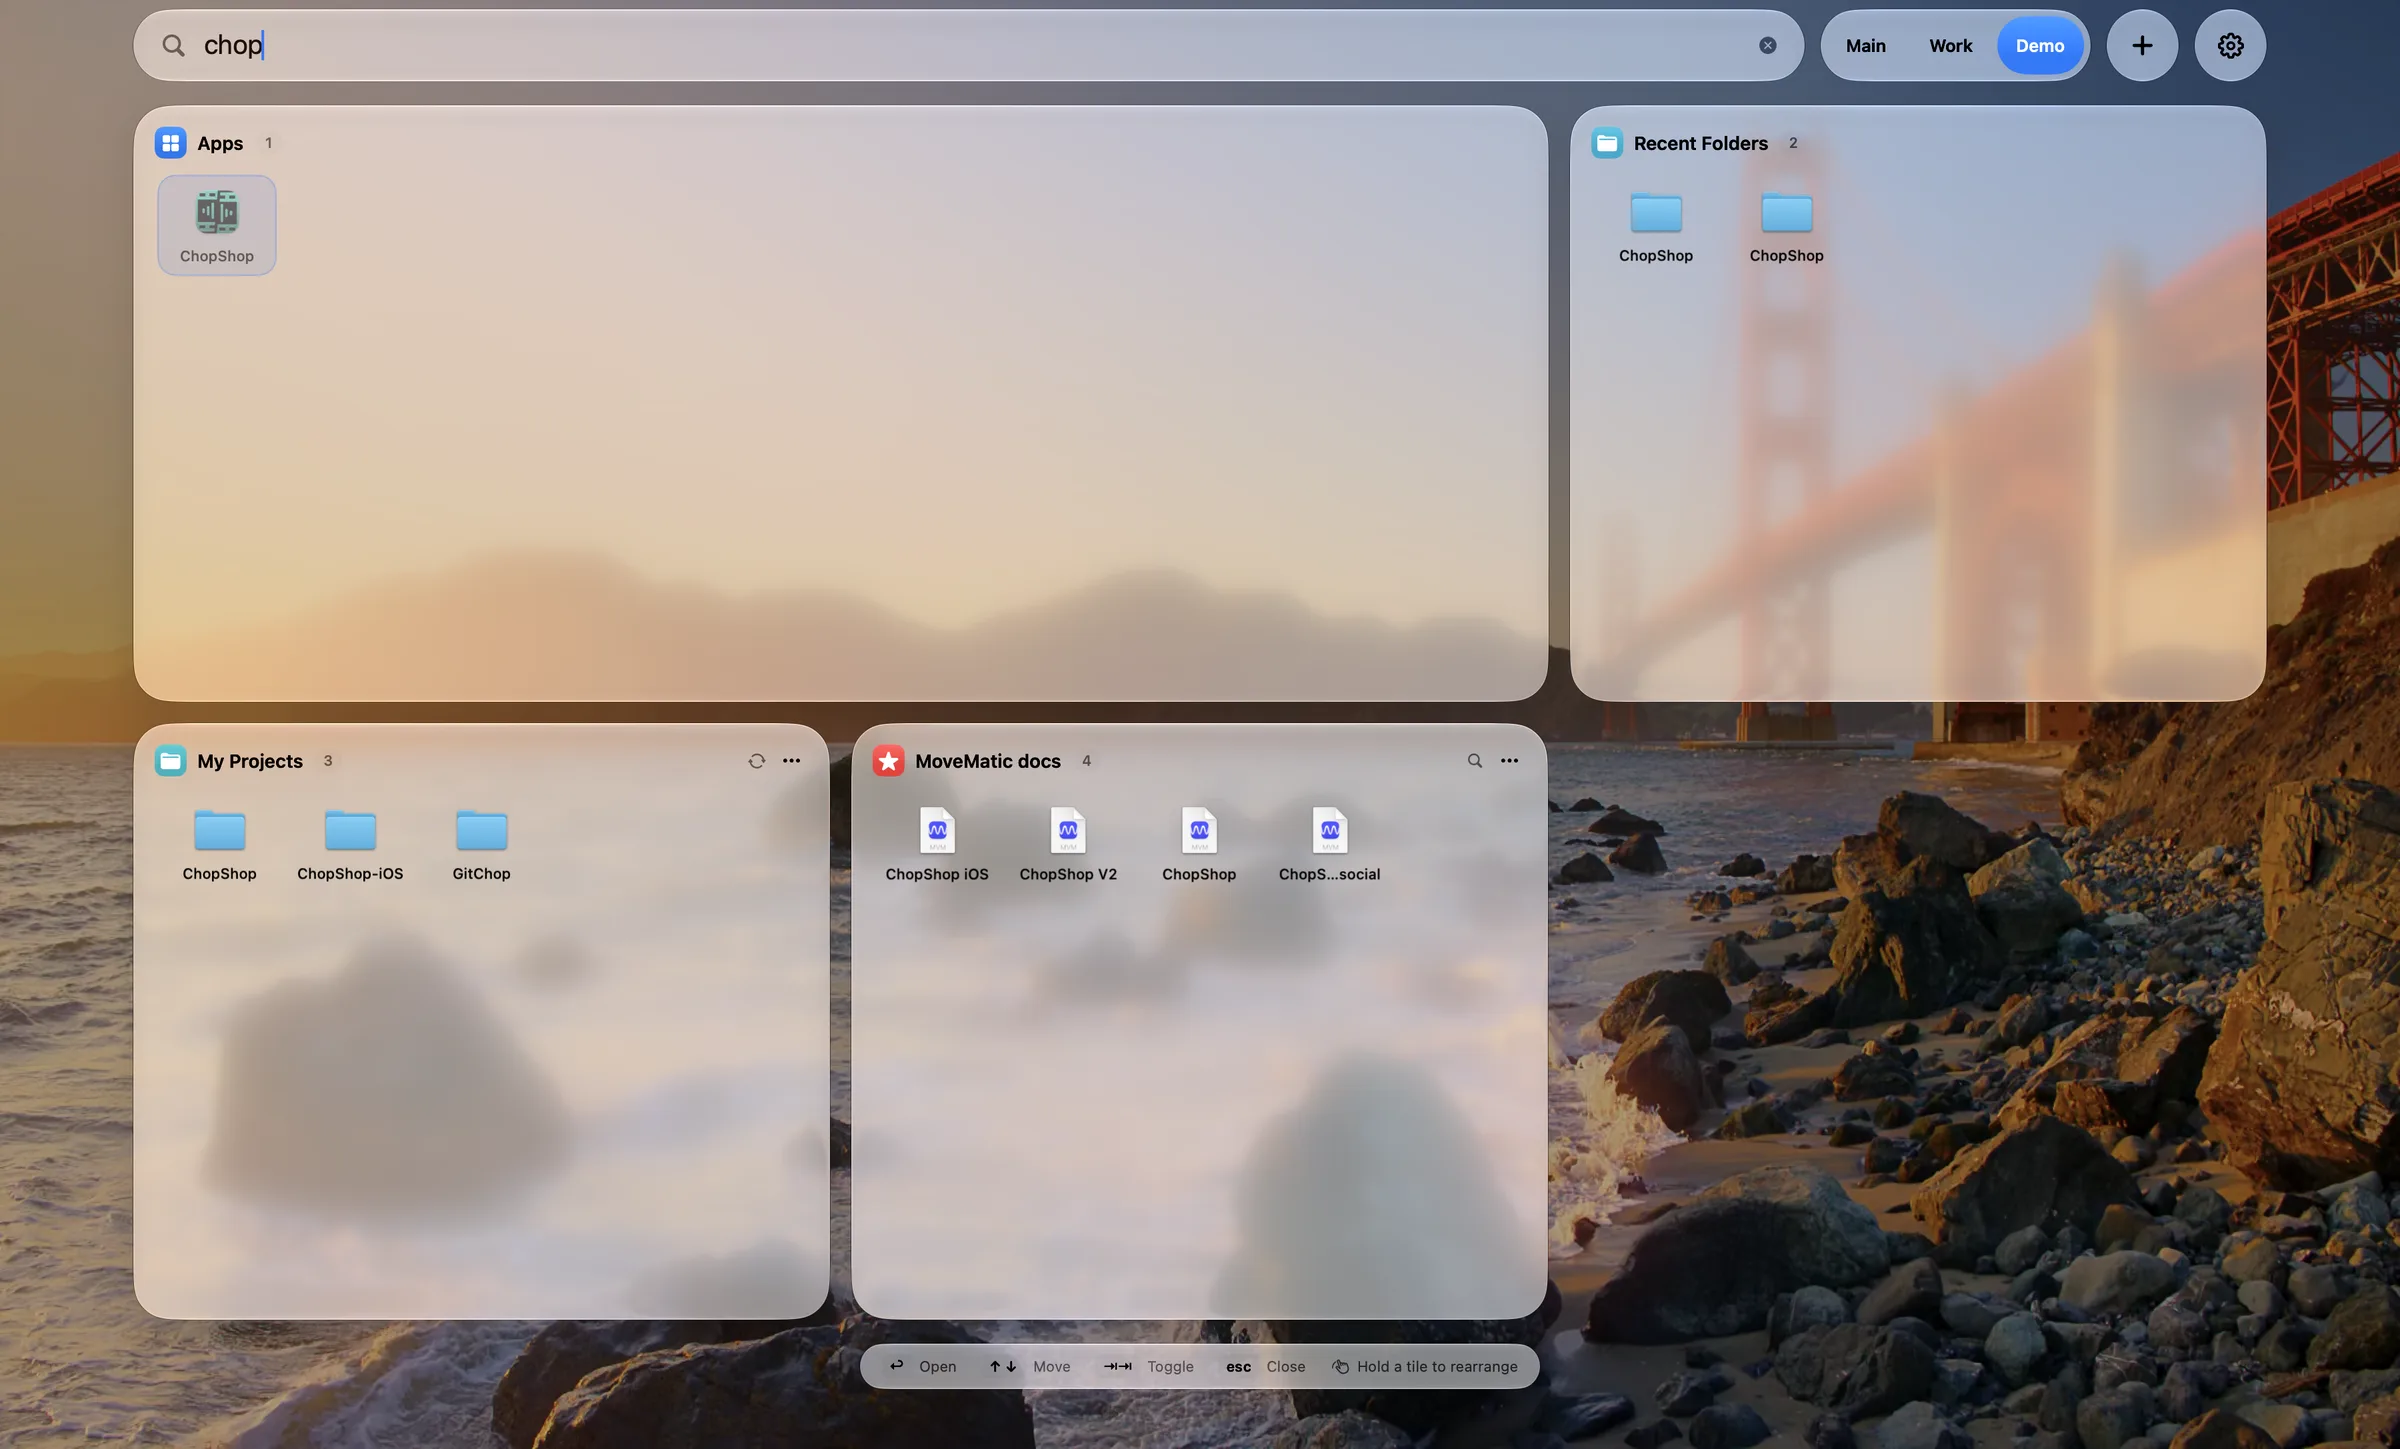The image size is (2400, 1449).
Task: Open second ChopShop folder in Recent Folders
Action: pos(1786,227)
